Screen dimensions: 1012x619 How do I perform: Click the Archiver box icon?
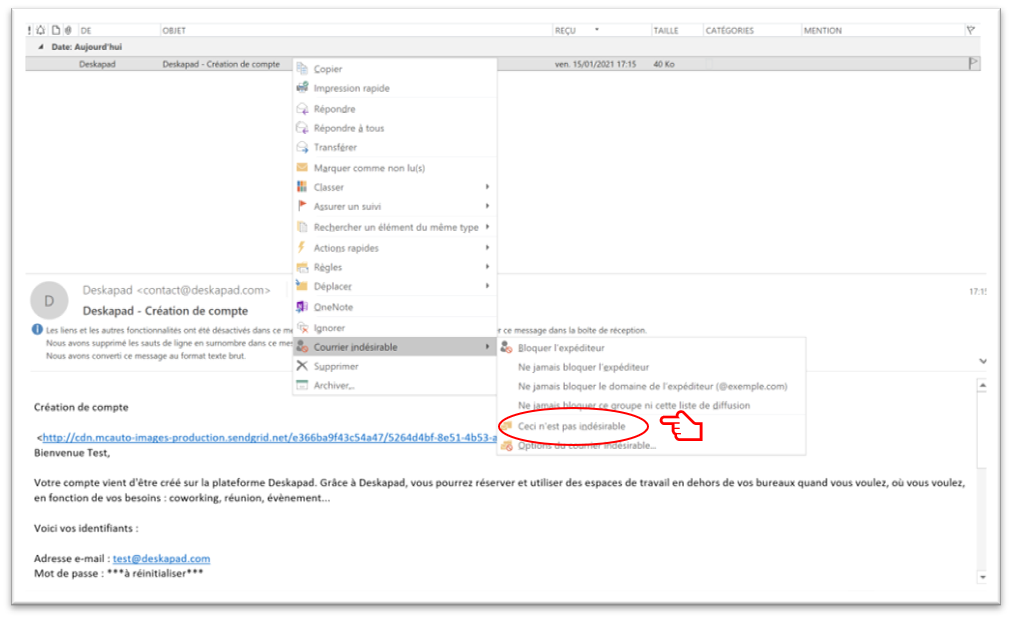click(x=302, y=385)
